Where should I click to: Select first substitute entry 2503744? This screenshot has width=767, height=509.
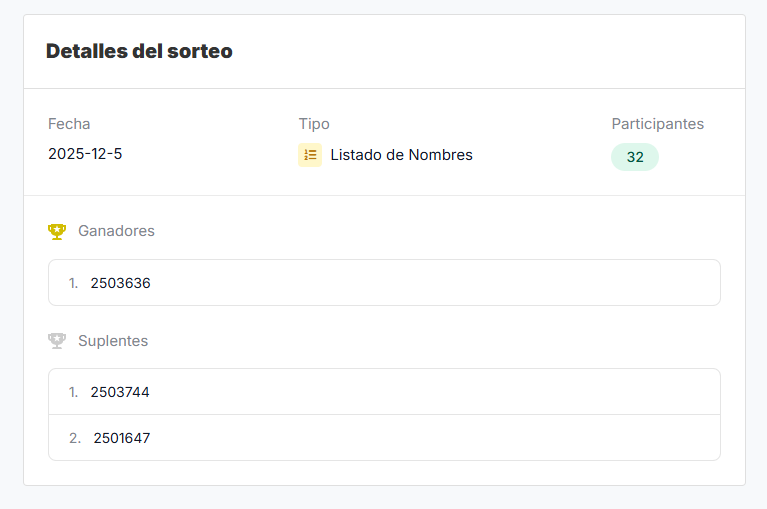coord(120,392)
